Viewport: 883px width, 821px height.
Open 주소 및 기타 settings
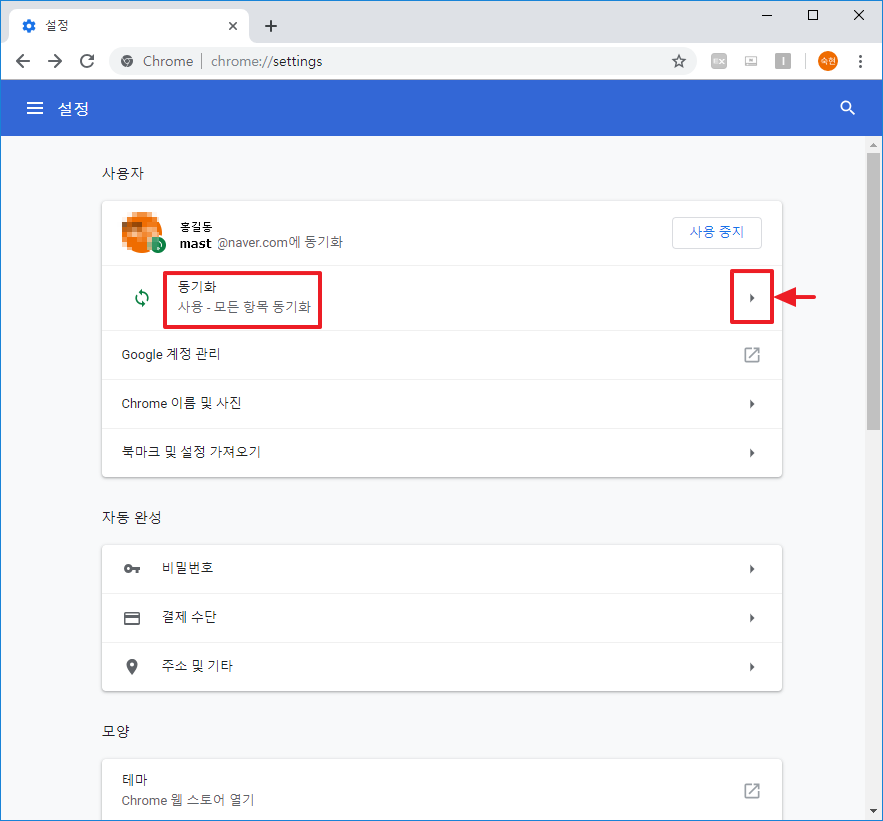tap(442, 667)
